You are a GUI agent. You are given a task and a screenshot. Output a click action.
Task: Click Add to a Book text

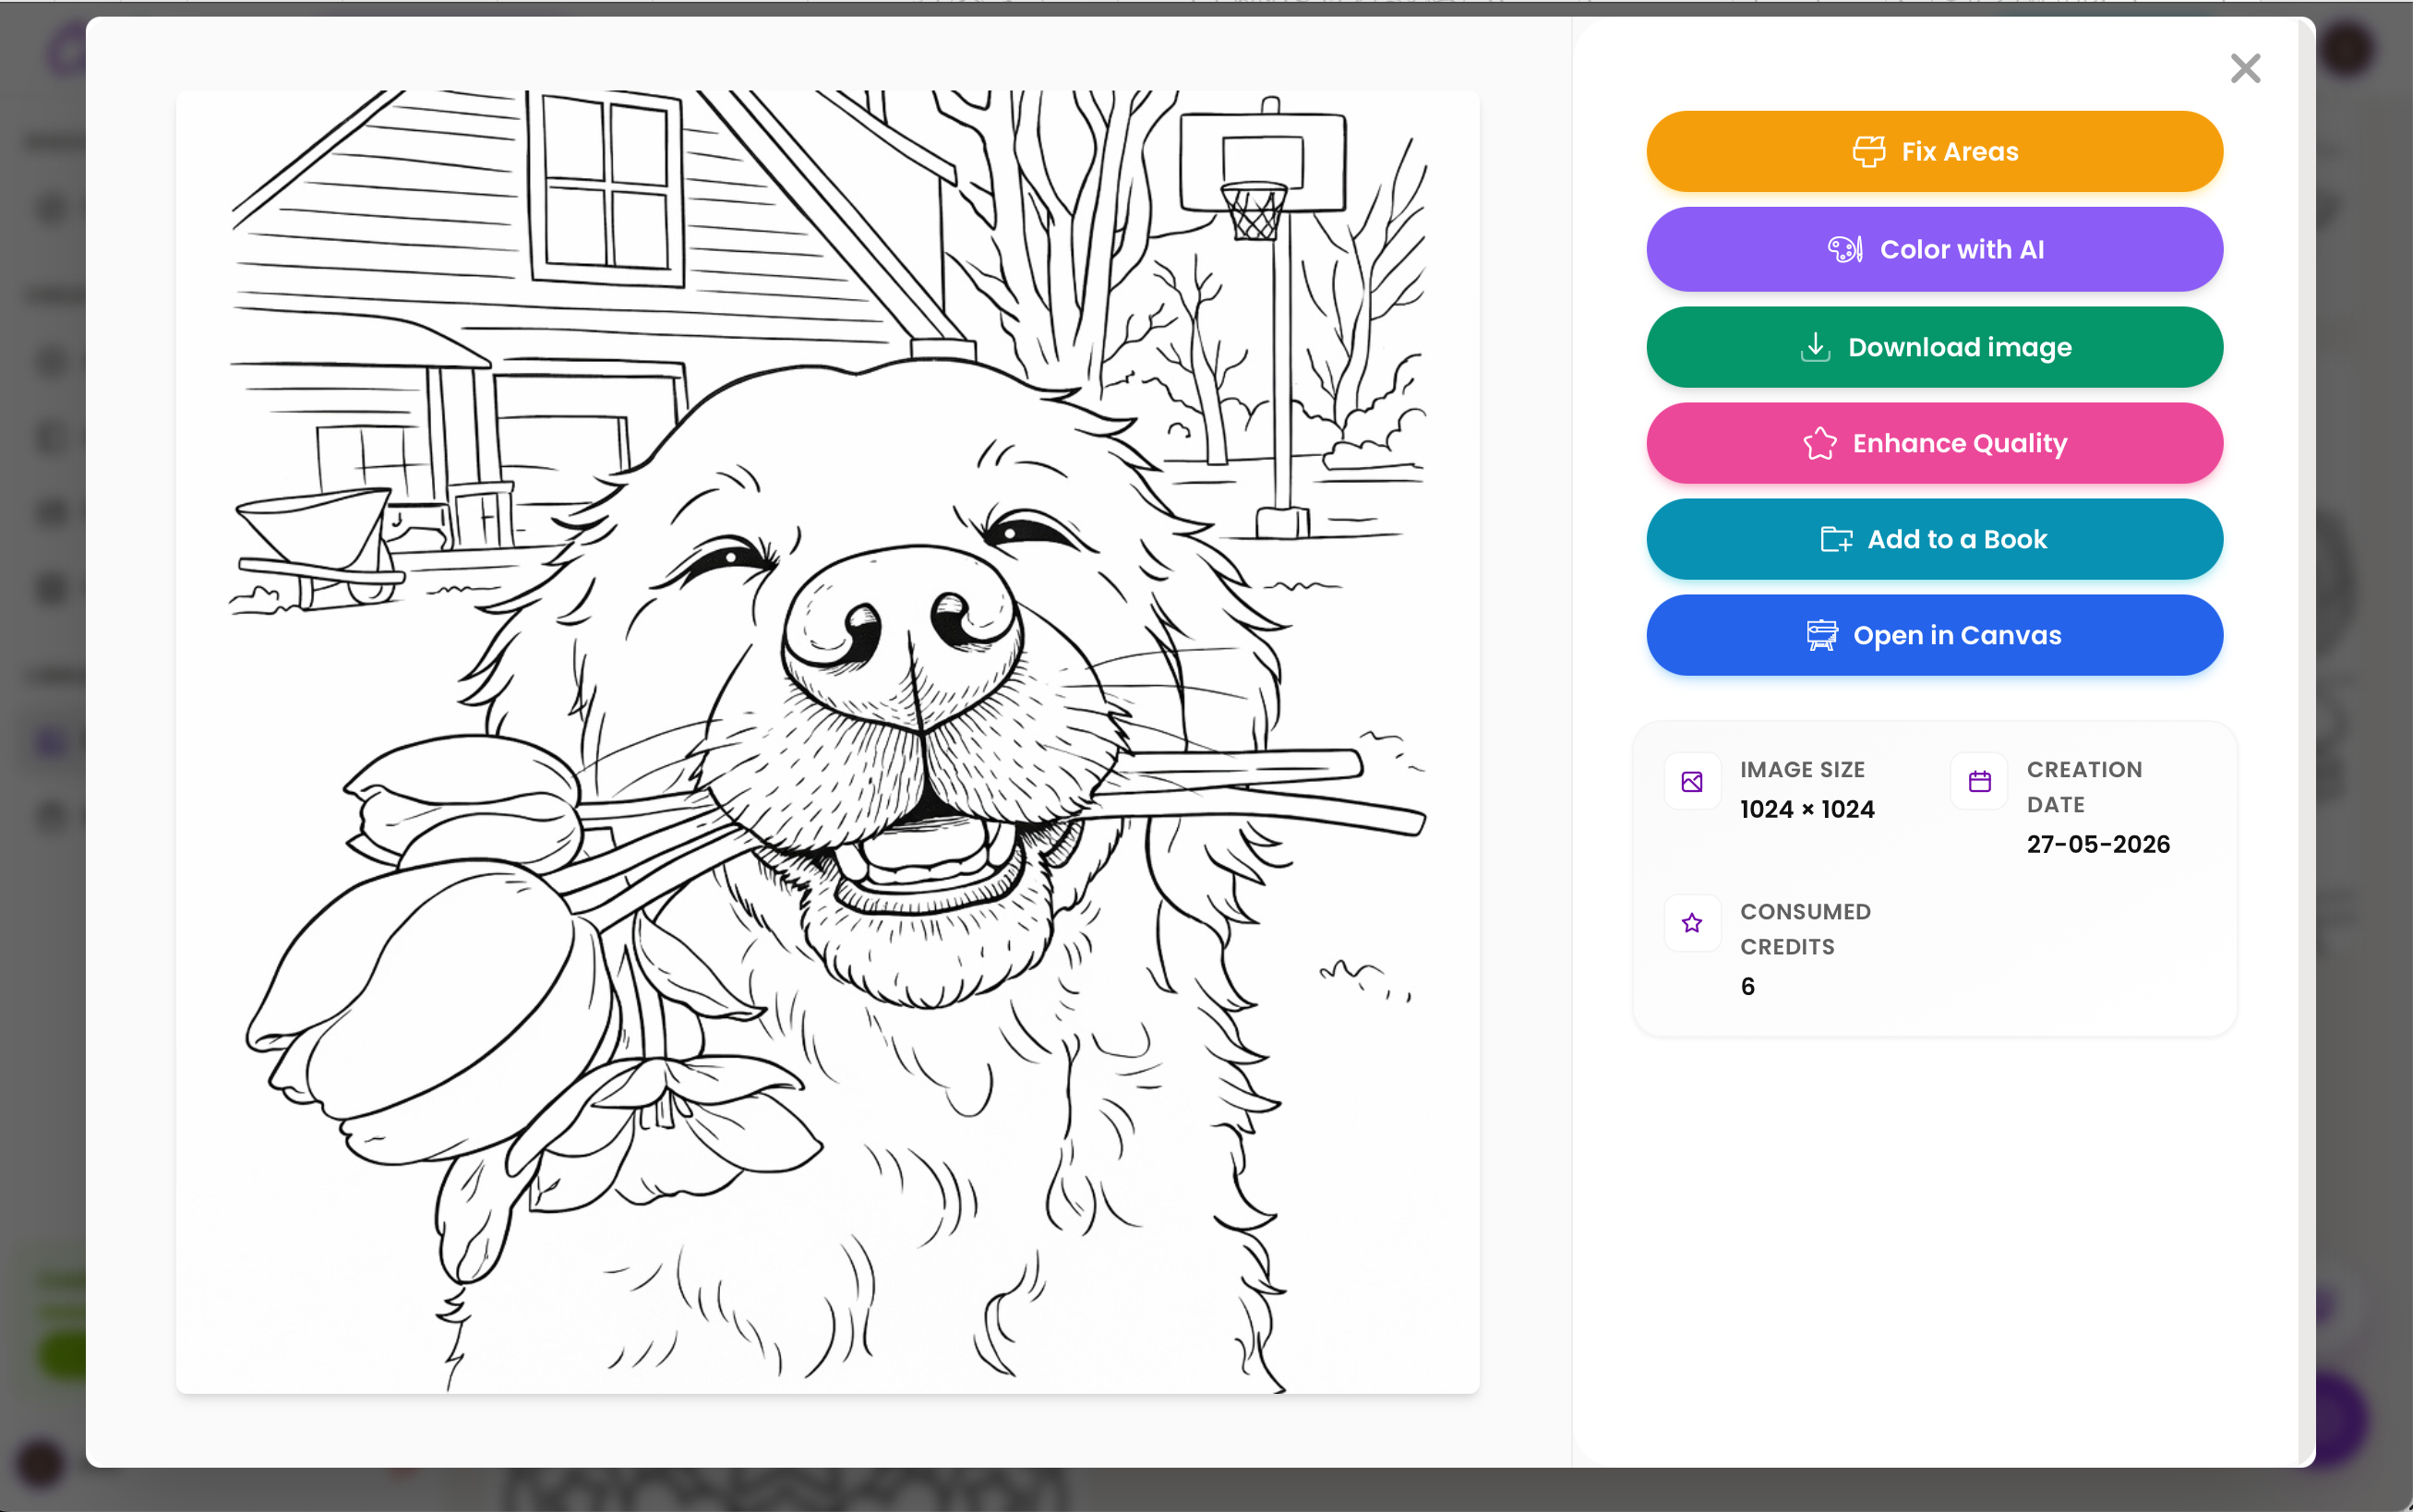[1957, 540]
